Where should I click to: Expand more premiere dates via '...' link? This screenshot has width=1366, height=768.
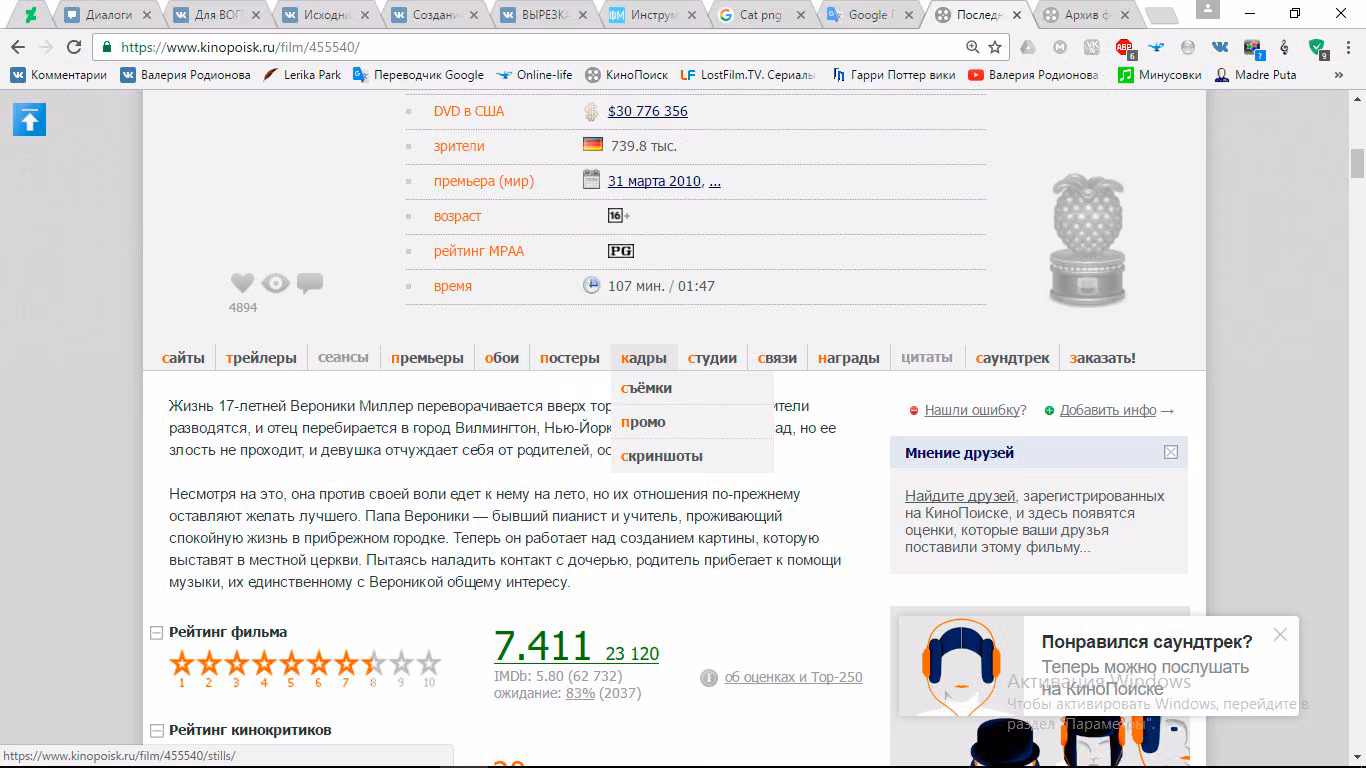(714, 181)
